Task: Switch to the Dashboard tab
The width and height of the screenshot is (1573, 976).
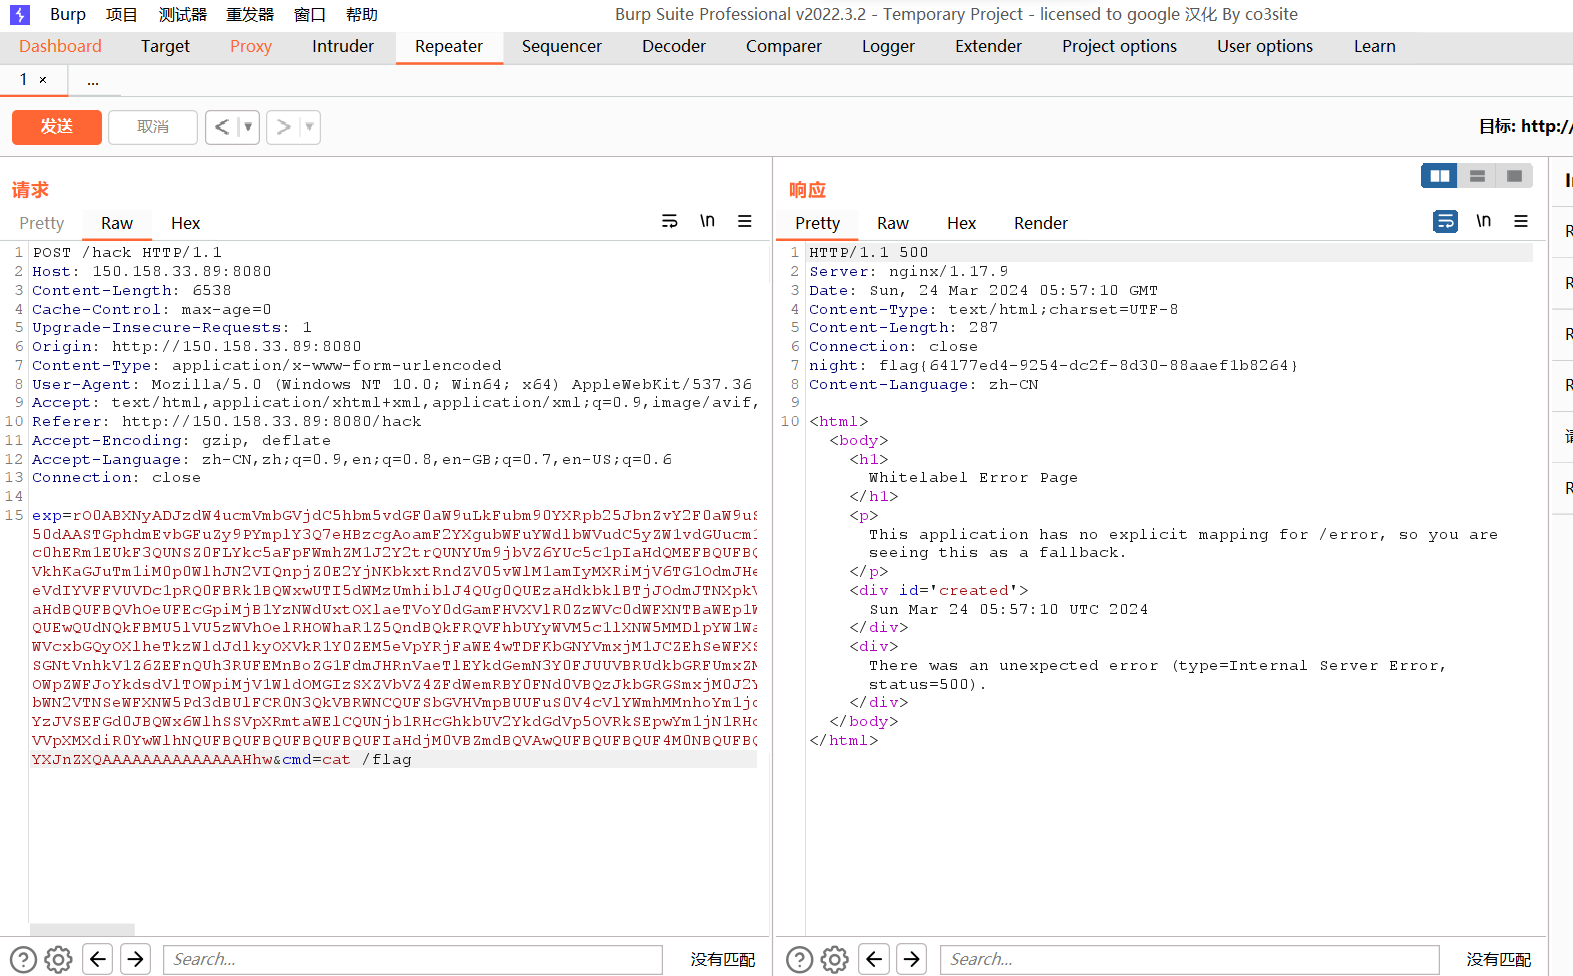Action: [60, 46]
